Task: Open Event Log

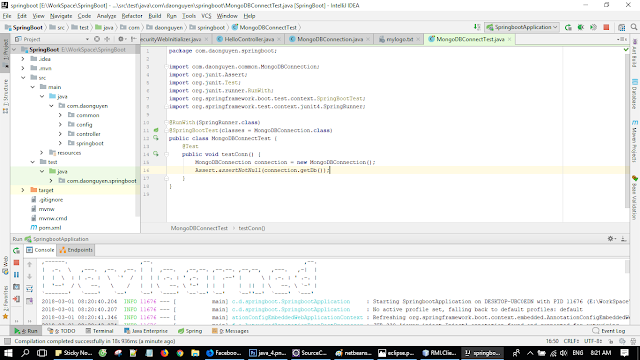Action: pos(609,331)
